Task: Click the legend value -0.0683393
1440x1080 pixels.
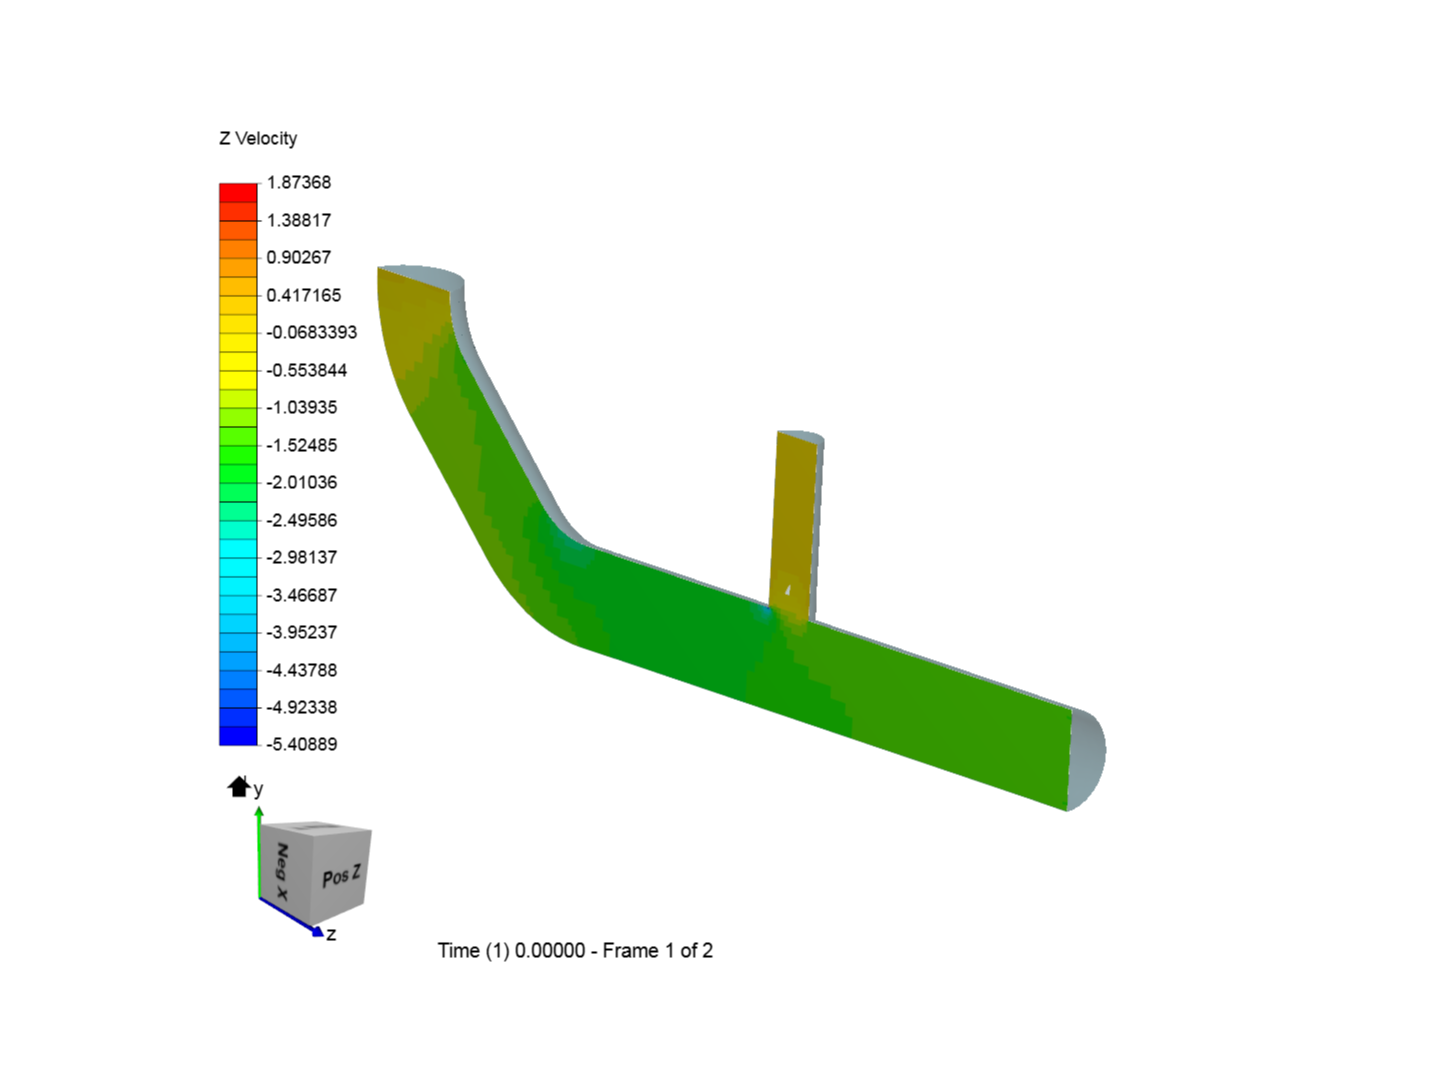Action: point(311,332)
